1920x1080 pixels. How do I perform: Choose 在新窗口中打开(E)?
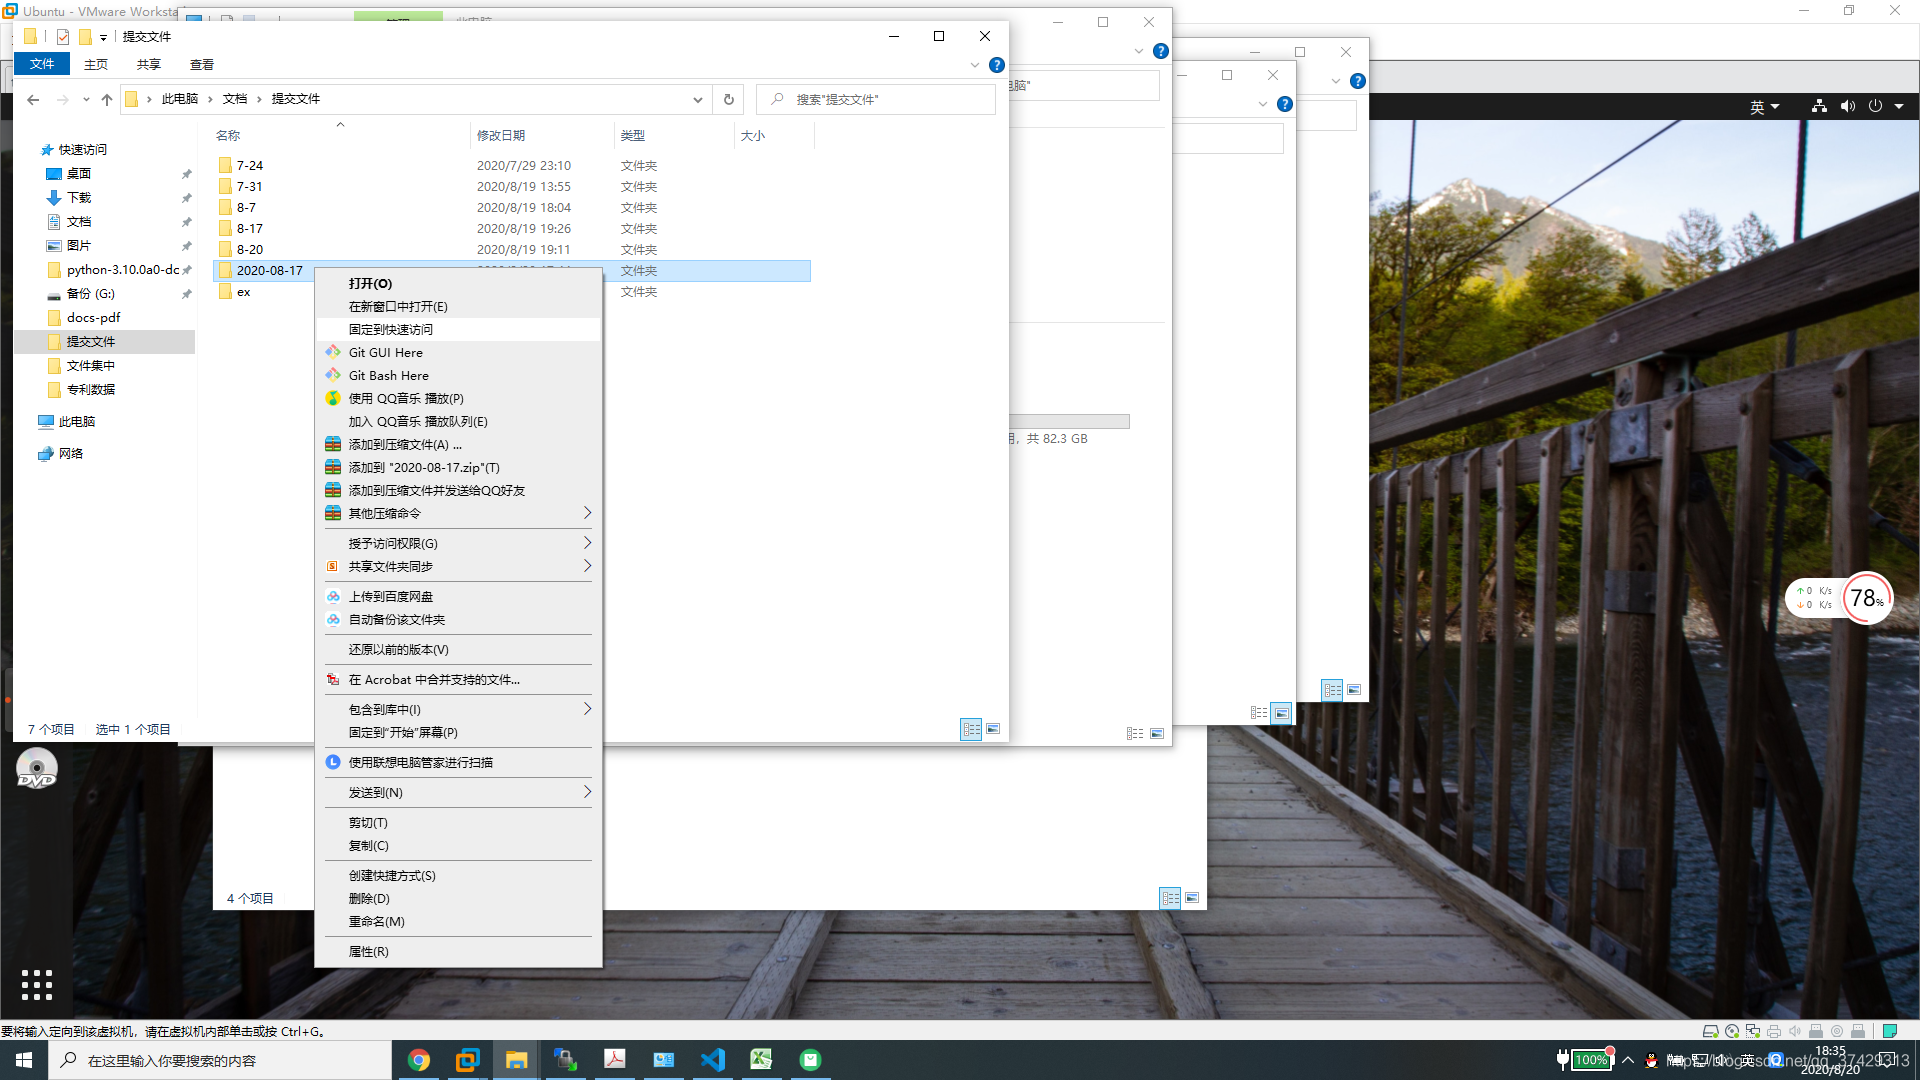point(398,306)
